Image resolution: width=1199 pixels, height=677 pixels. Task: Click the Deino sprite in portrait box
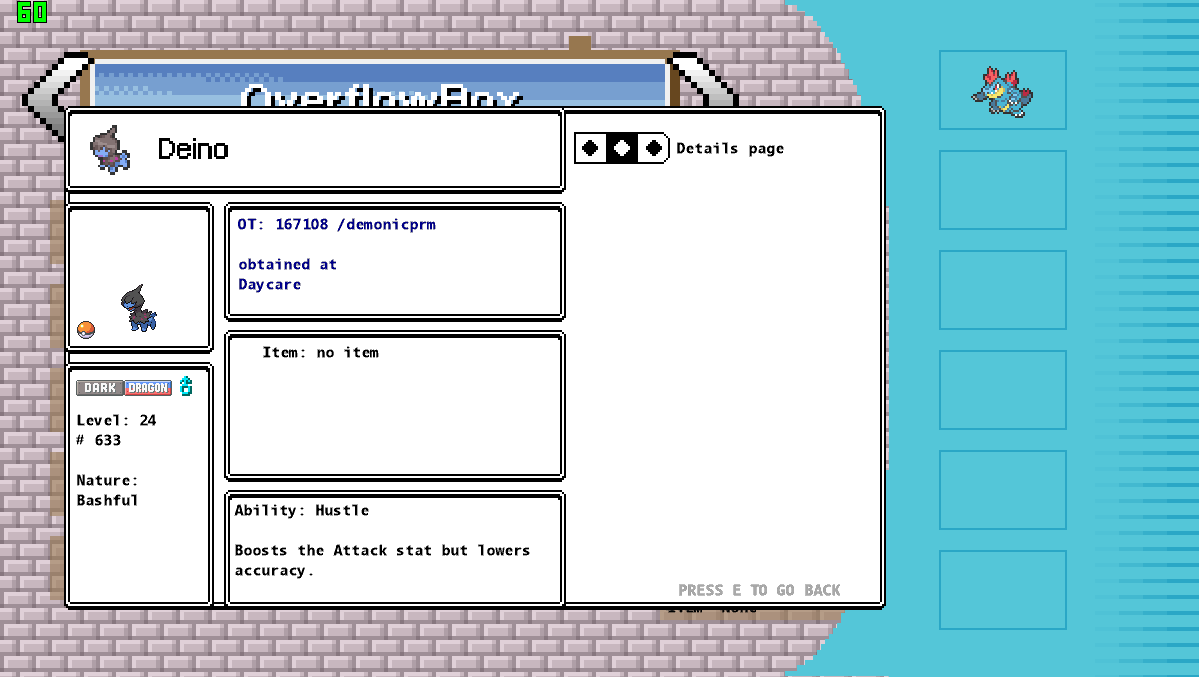(138, 308)
